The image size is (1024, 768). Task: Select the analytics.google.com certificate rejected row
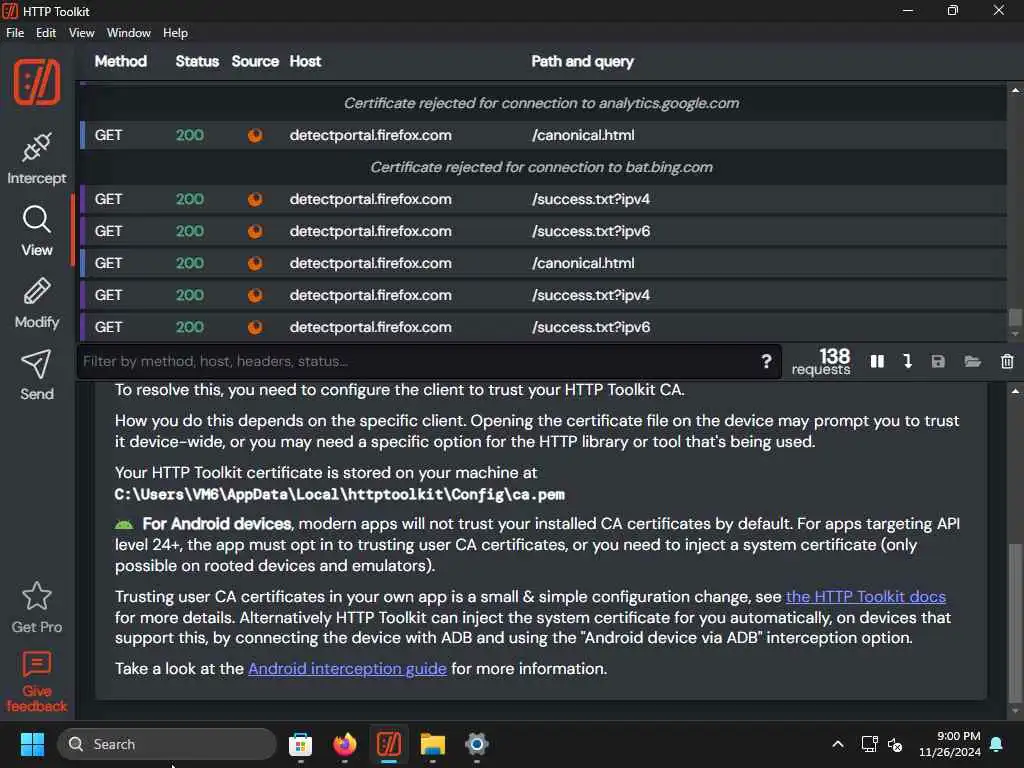pyautogui.click(x=542, y=103)
